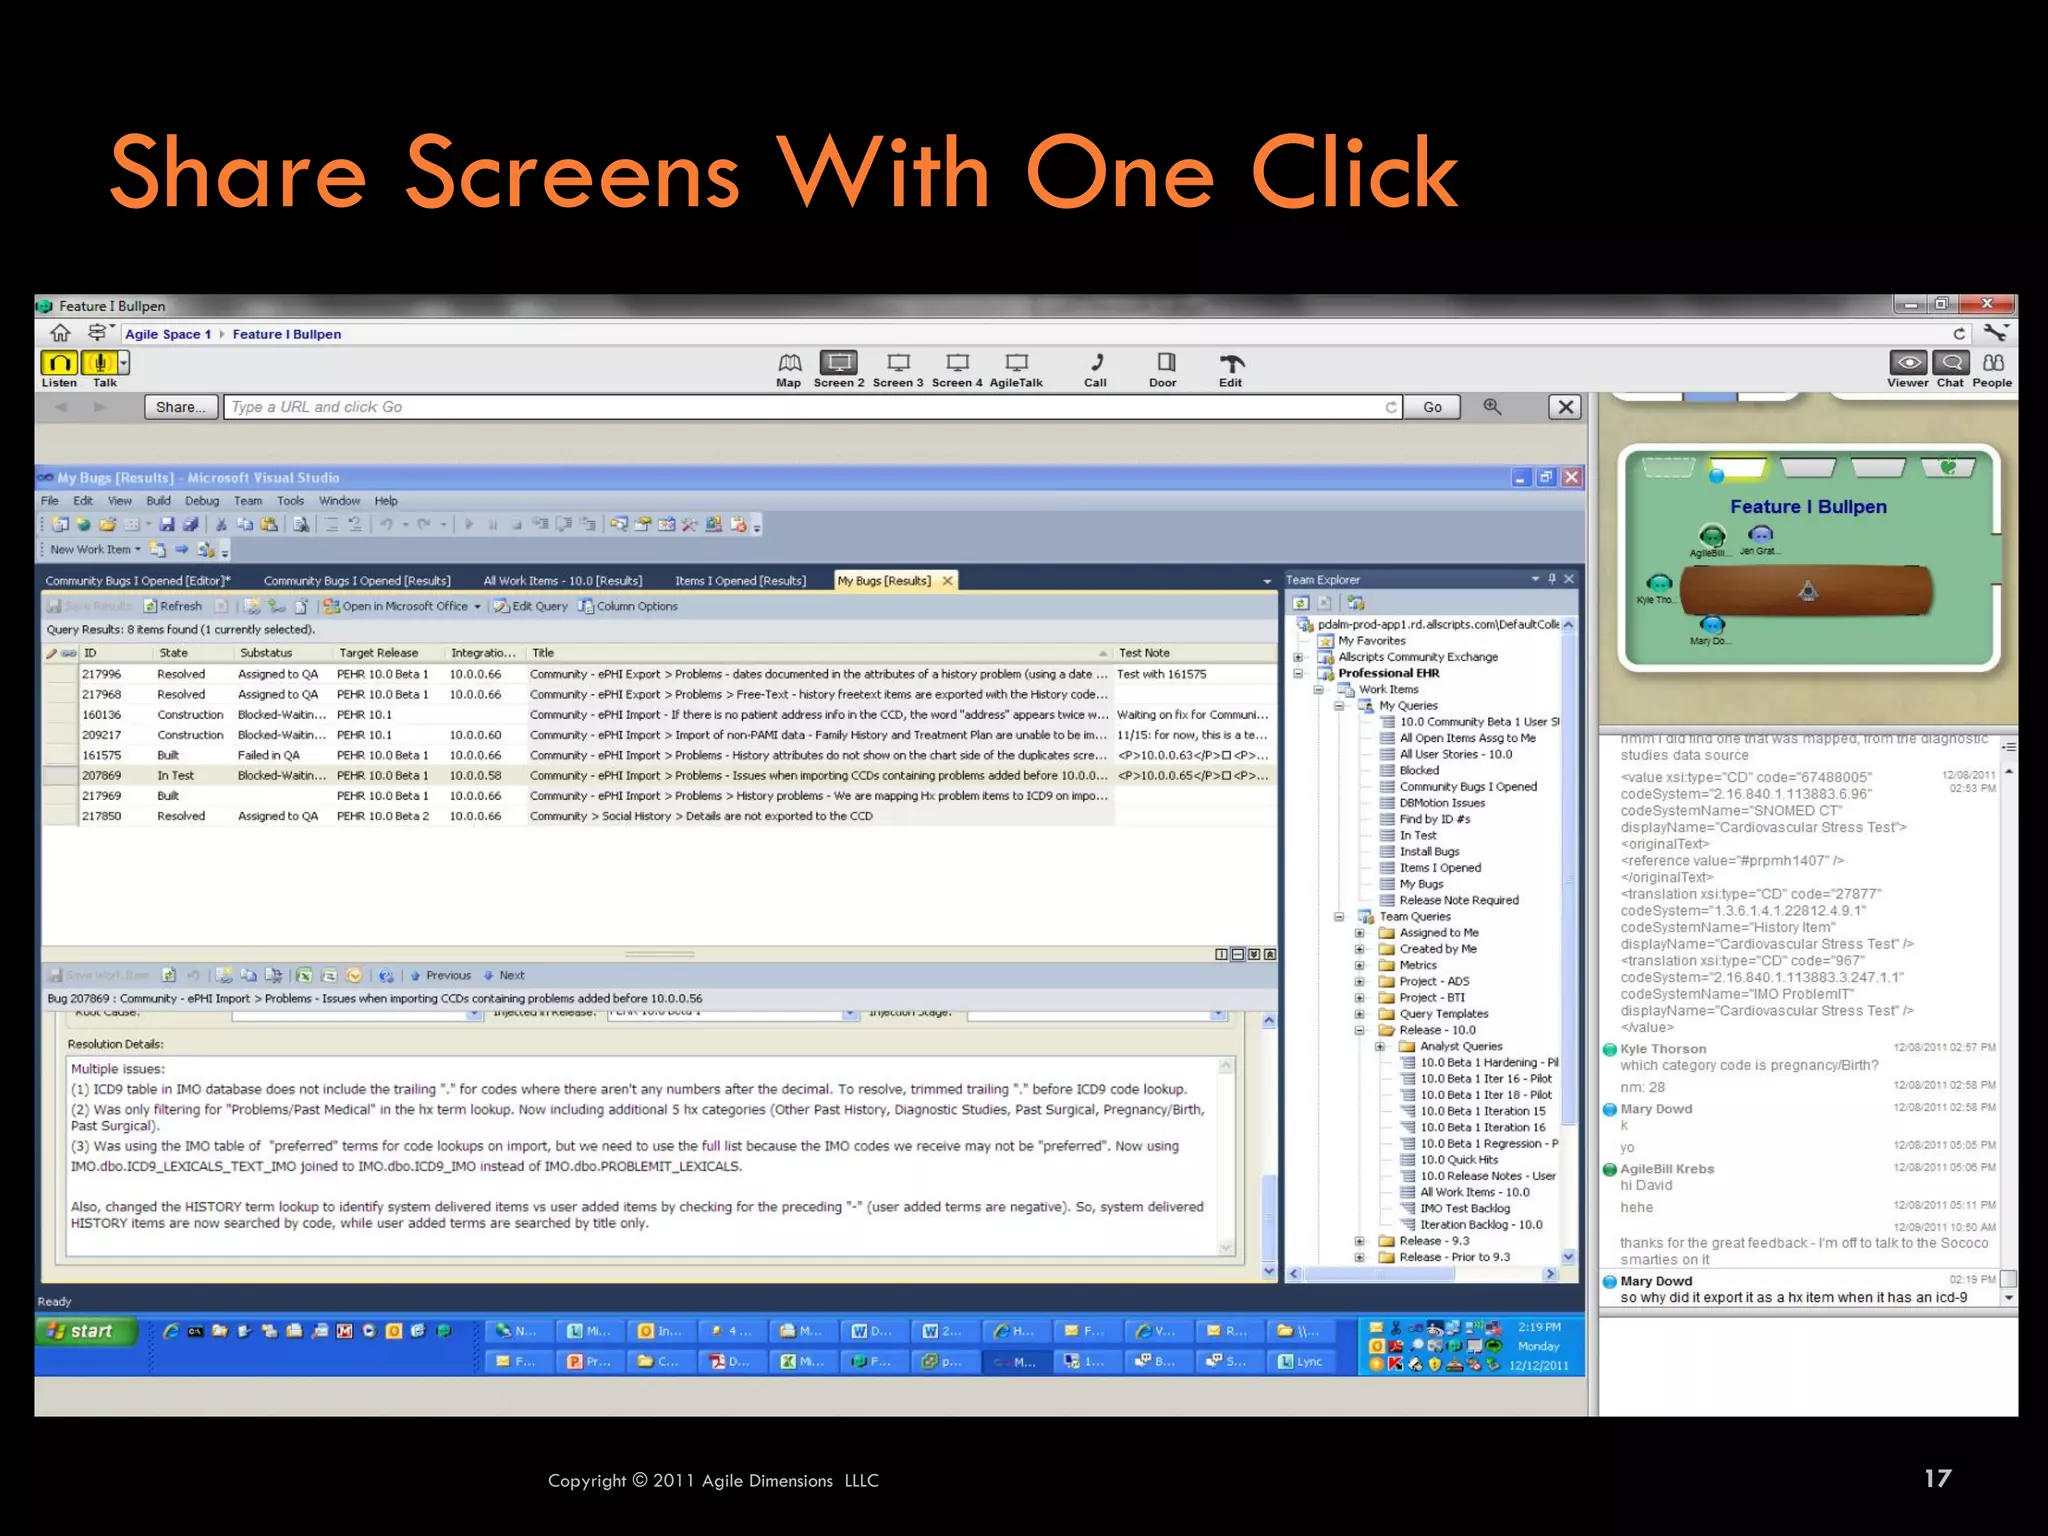2048x1536 pixels.
Task: Expand the Assigned to Me folder
Action: click(x=1359, y=933)
